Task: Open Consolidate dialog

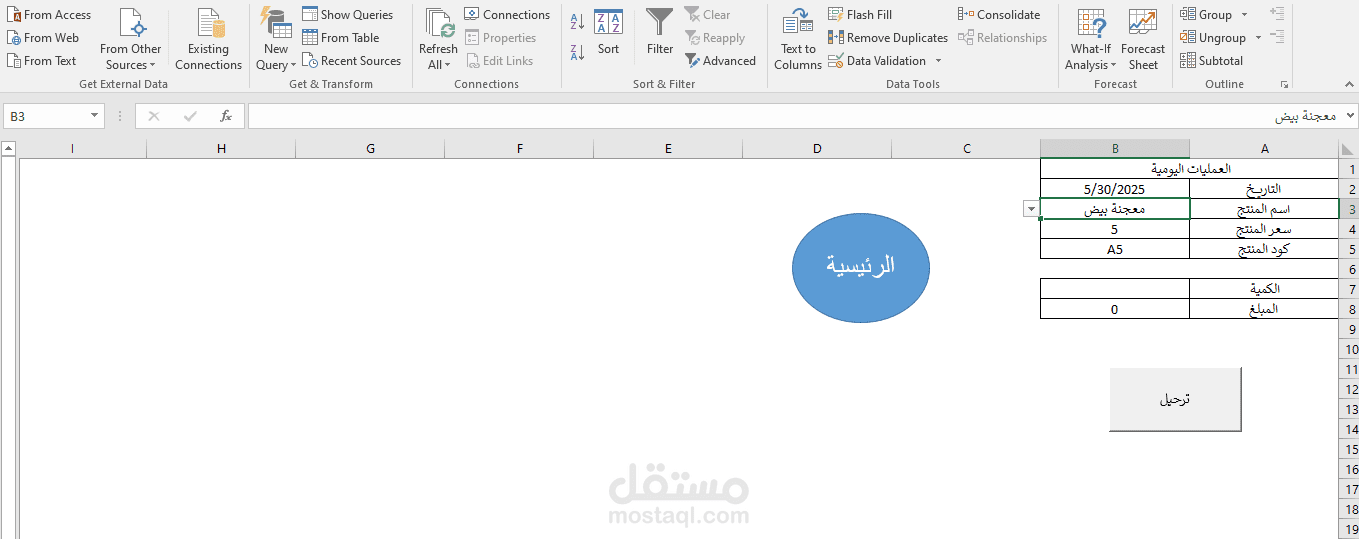Action: click(x=999, y=15)
